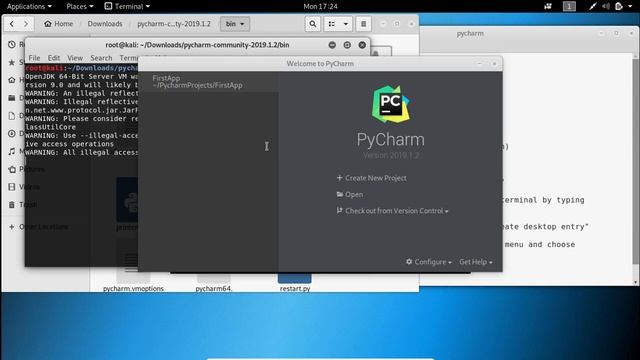The height and width of the screenshot is (360, 640).
Task: Open the terminal View menu
Action: (75, 58)
